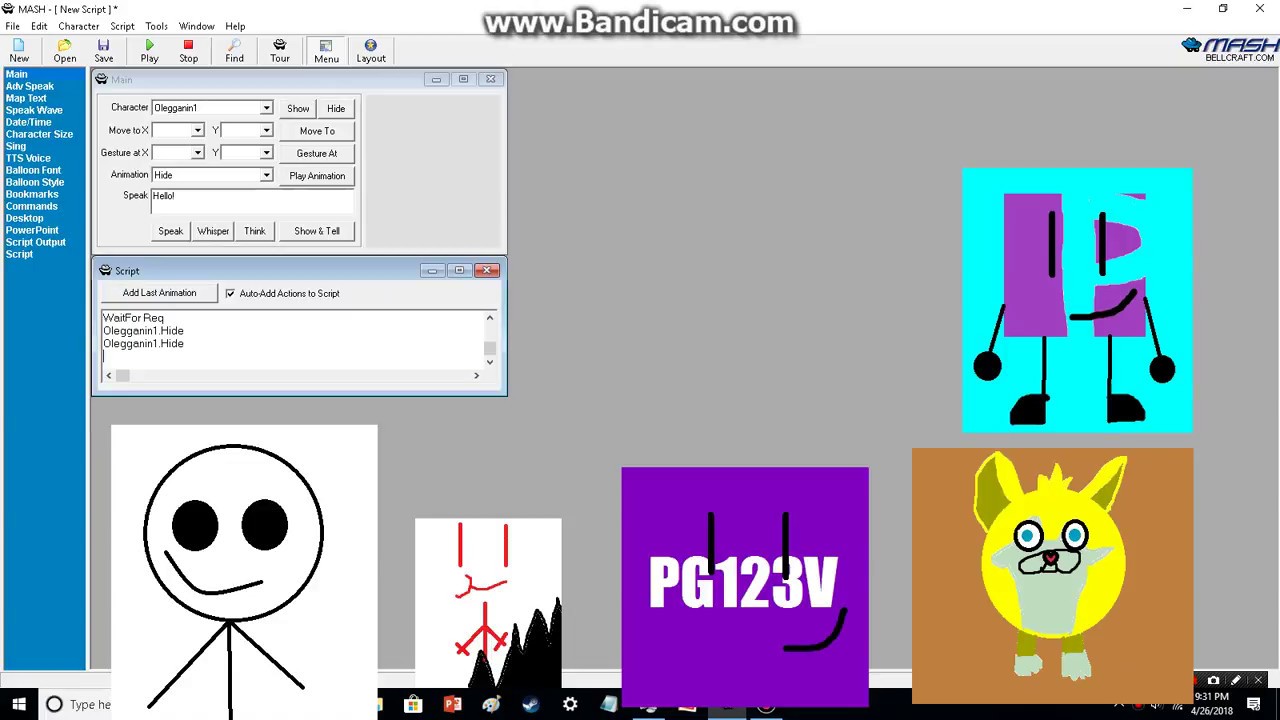The image size is (1280, 720).
Task: Expand the Gesture at X dropdown
Action: pyautogui.click(x=197, y=153)
